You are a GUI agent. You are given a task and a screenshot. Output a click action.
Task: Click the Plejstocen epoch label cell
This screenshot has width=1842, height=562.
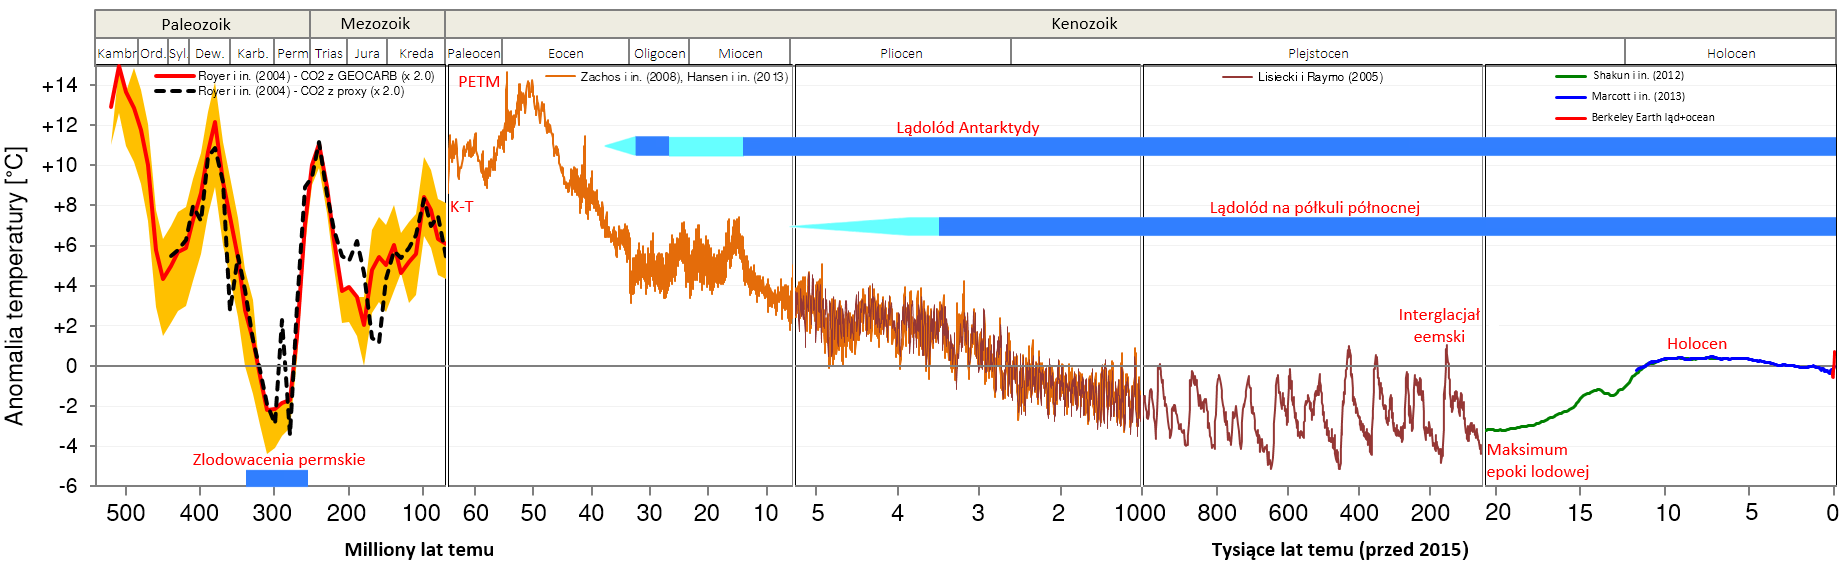(1317, 53)
